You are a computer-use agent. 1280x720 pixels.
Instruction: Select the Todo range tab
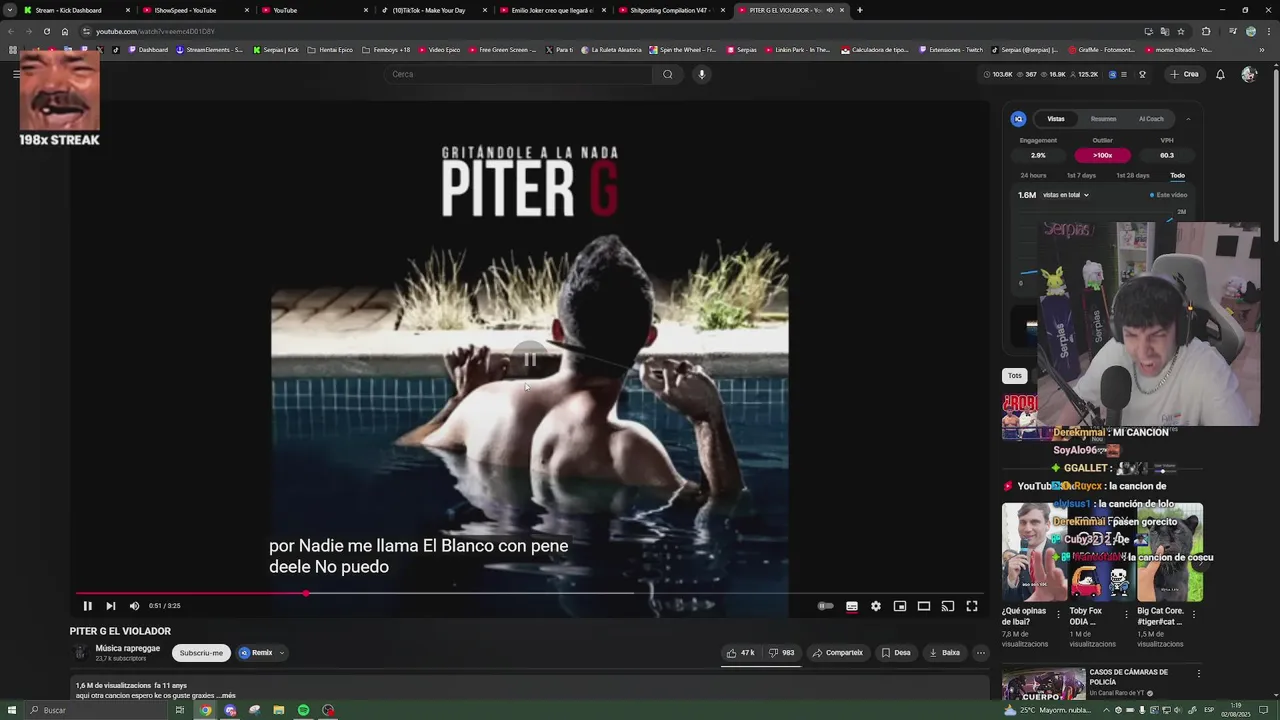[x=1177, y=176]
